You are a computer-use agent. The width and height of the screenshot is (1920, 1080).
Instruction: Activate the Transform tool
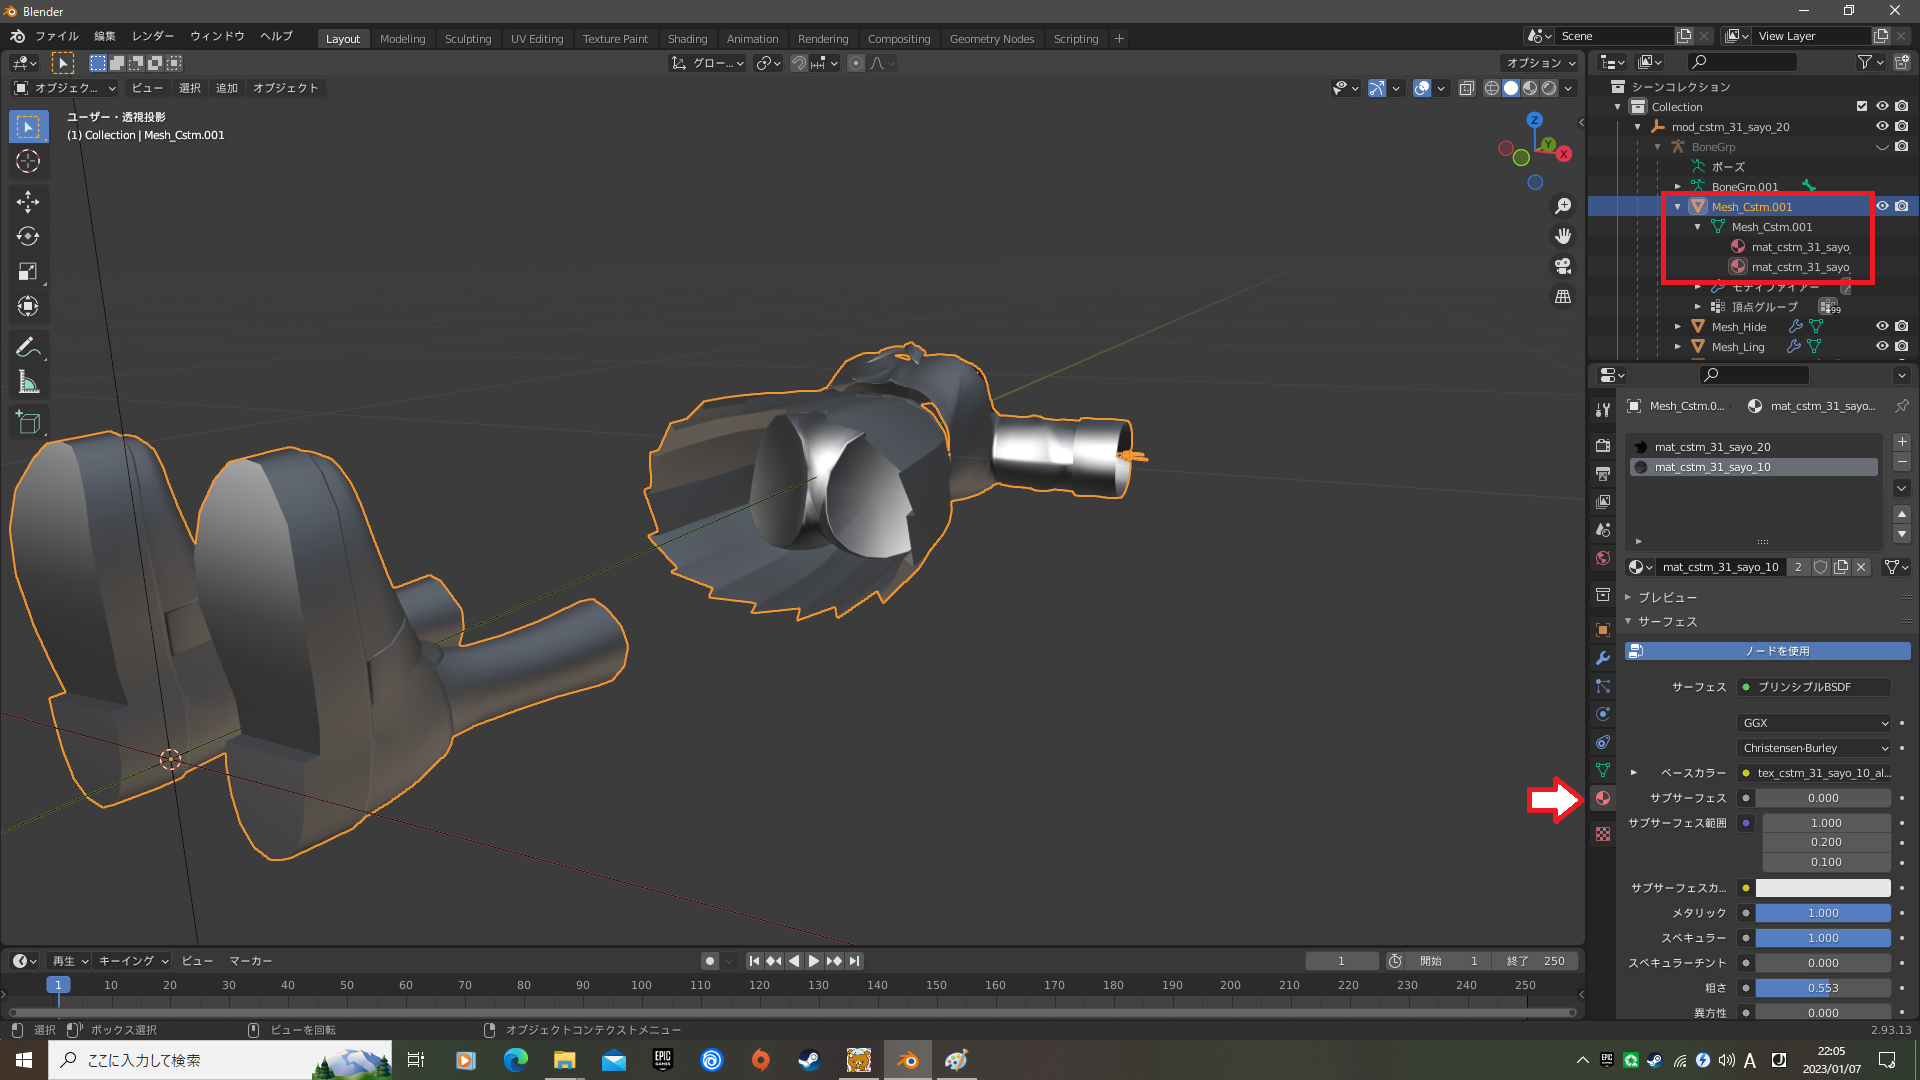point(28,307)
